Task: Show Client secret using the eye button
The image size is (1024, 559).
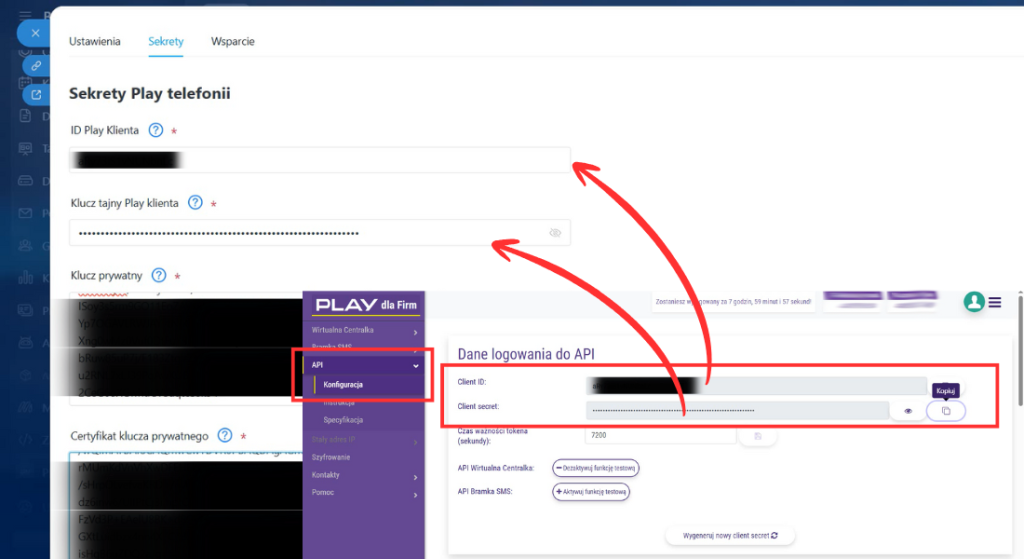Action: click(908, 411)
